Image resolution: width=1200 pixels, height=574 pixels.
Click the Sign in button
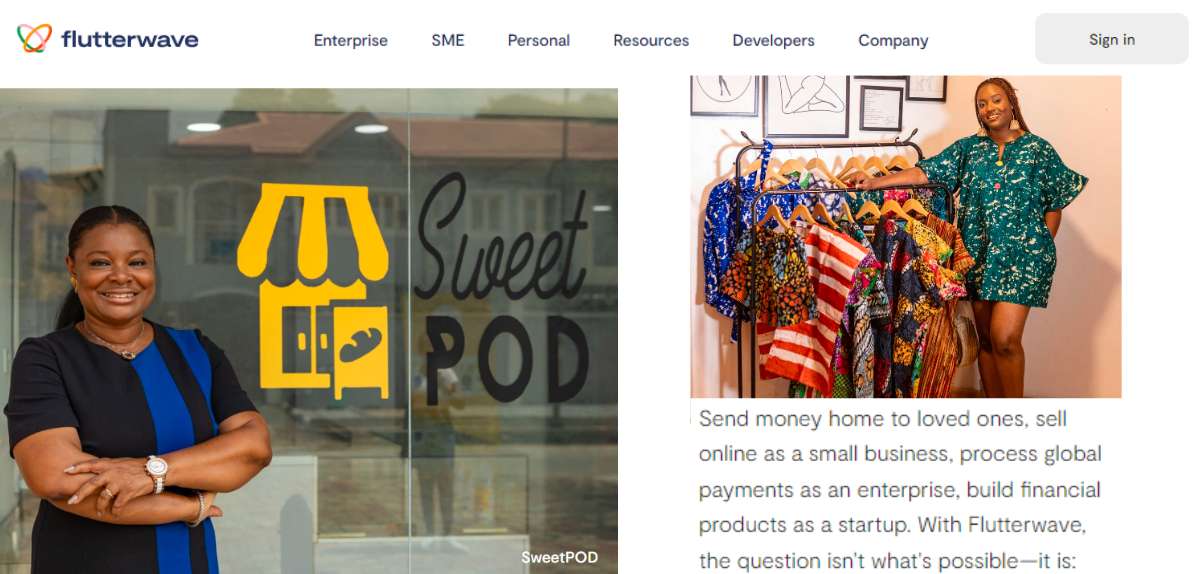(1111, 39)
